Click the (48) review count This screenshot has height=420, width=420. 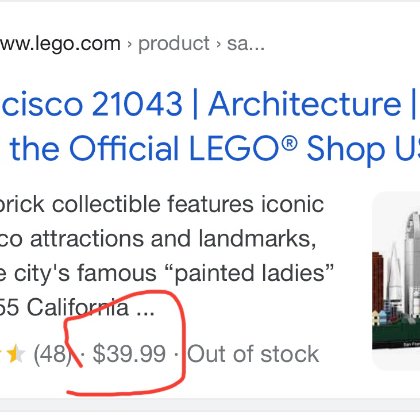[52, 354]
